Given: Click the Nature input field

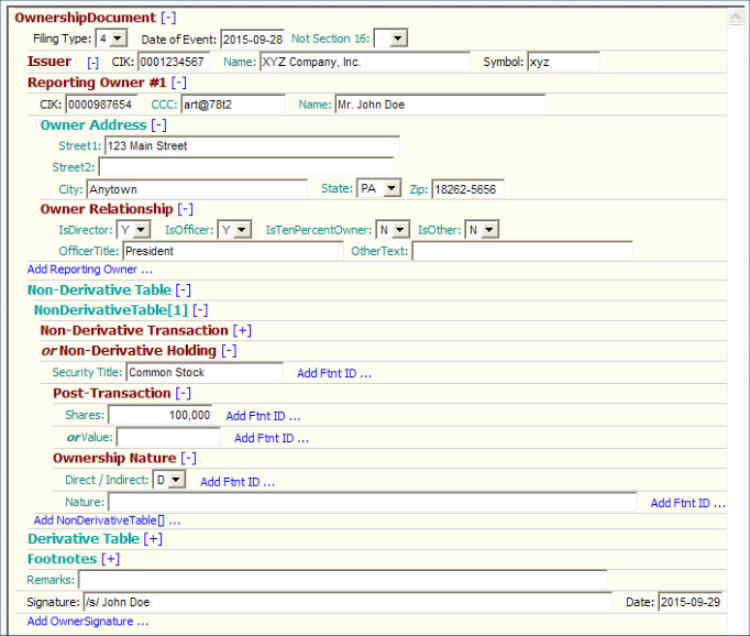Looking at the screenshot, I should 373,502.
